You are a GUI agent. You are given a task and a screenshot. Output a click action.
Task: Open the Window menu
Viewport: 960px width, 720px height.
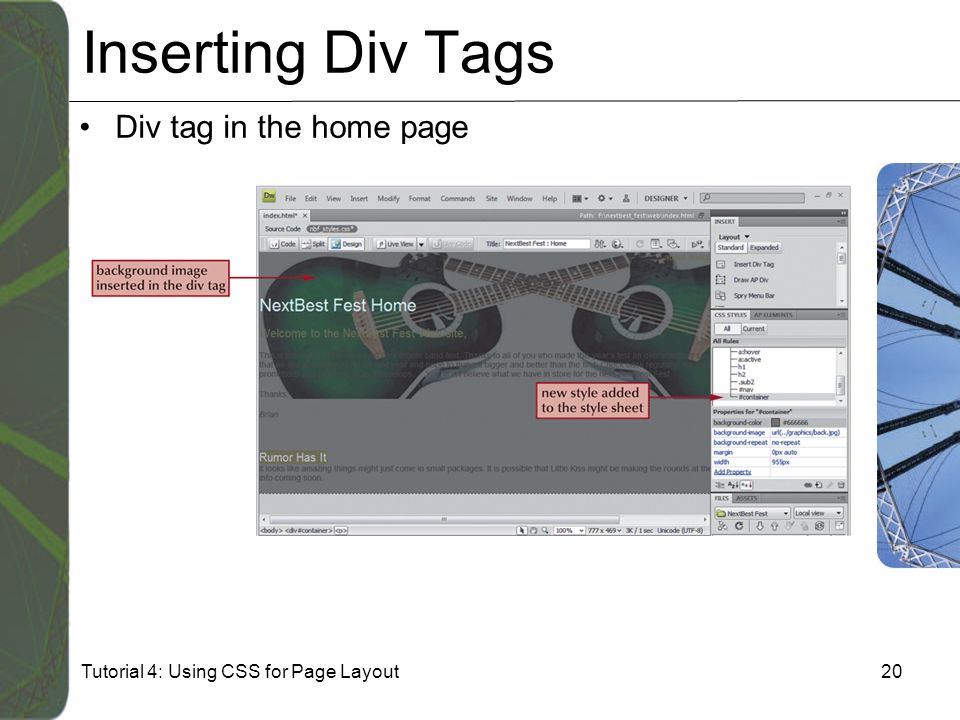click(x=519, y=198)
